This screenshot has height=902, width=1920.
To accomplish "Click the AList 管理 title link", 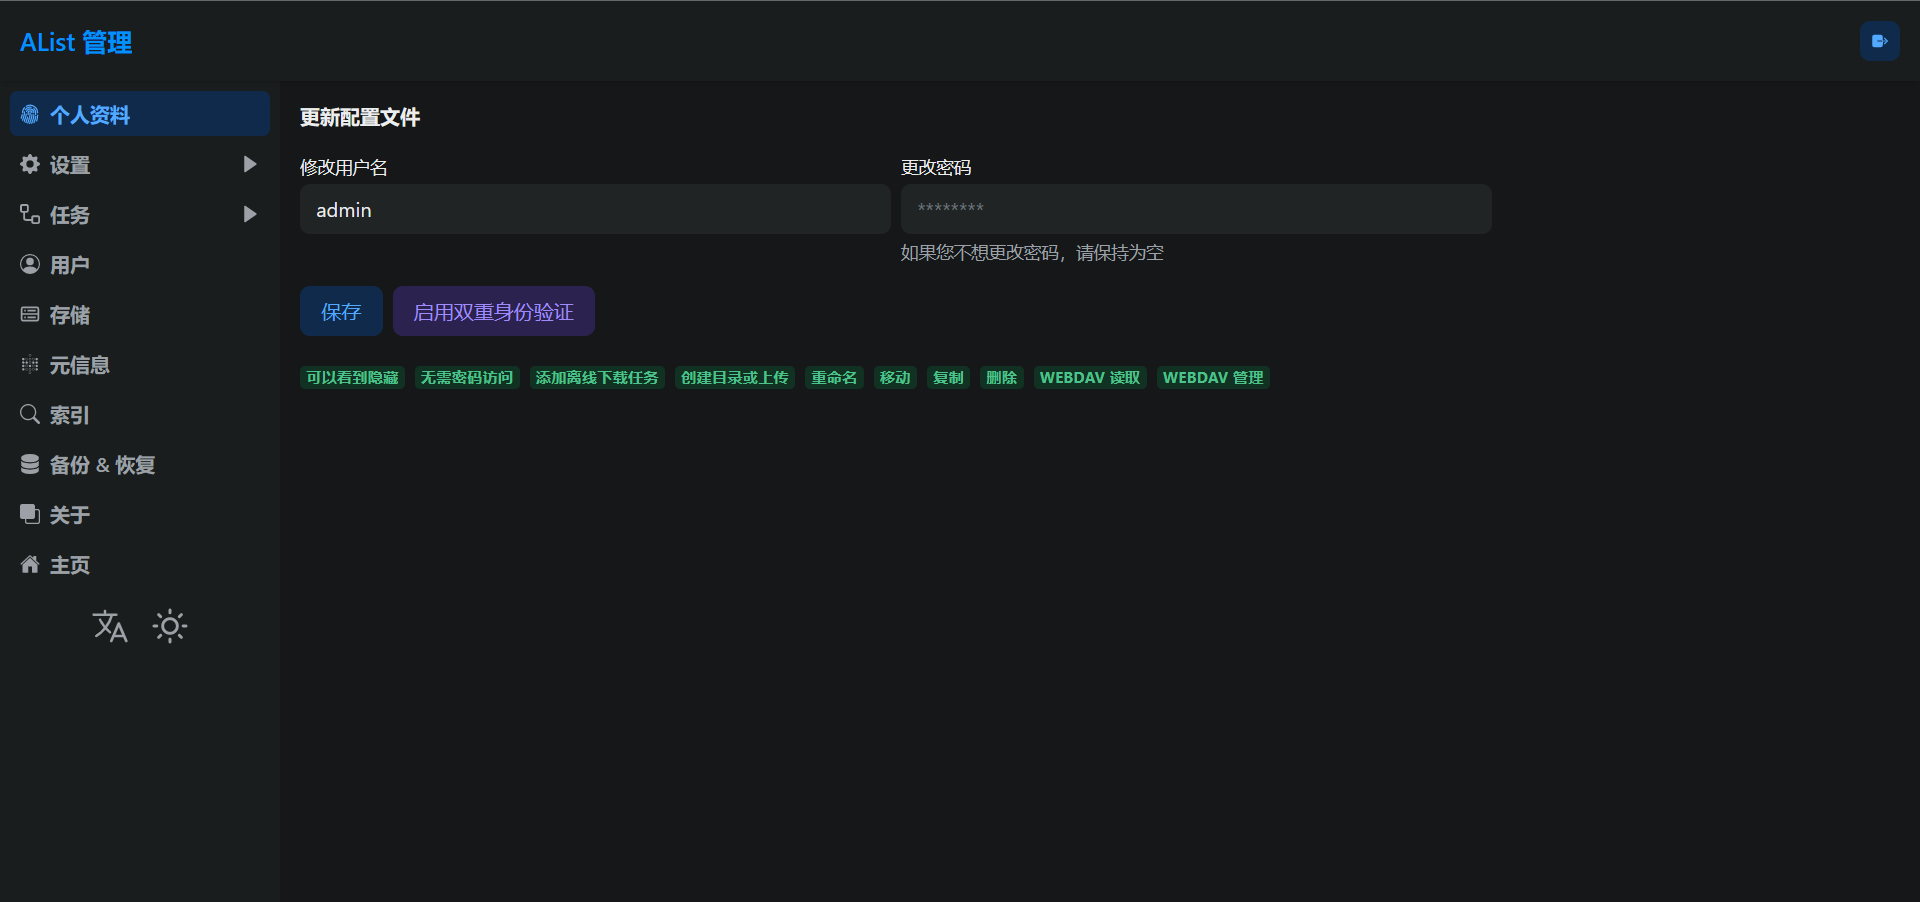I will (x=76, y=42).
